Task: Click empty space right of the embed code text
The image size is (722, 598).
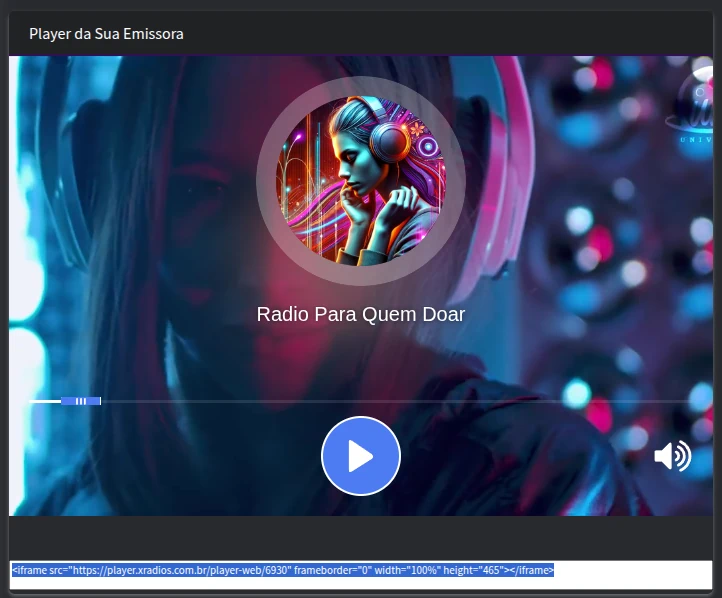Action: (630, 574)
